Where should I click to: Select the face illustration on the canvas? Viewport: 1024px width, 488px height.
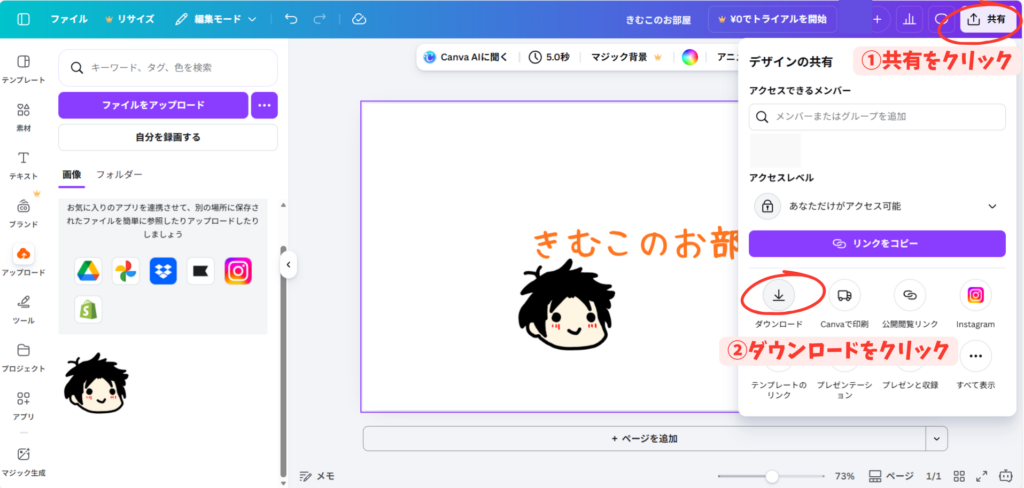point(567,305)
